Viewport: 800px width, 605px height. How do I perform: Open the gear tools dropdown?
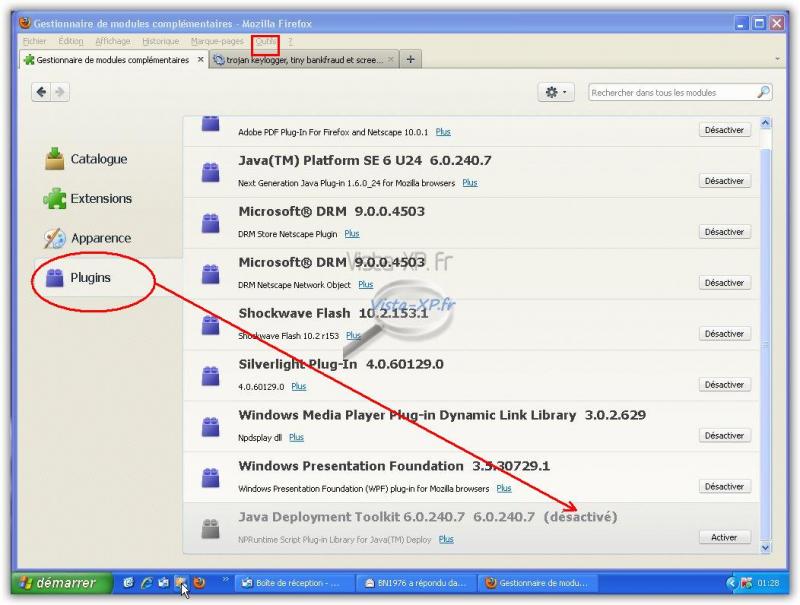[556, 92]
